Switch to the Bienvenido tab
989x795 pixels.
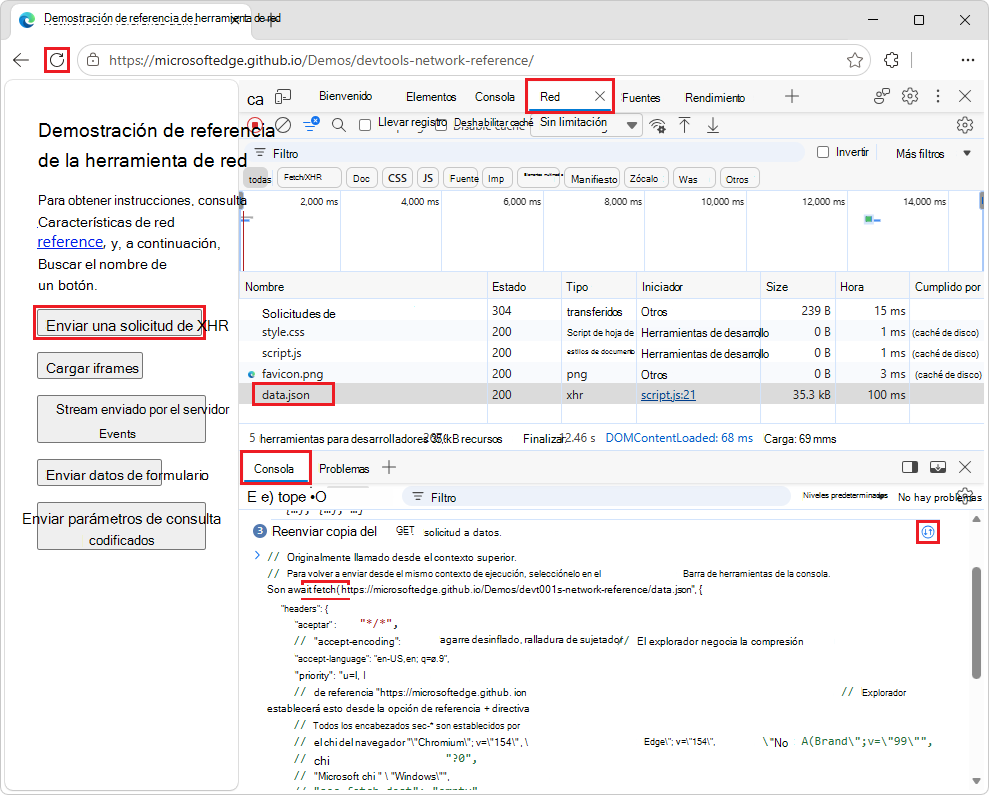click(346, 96)
